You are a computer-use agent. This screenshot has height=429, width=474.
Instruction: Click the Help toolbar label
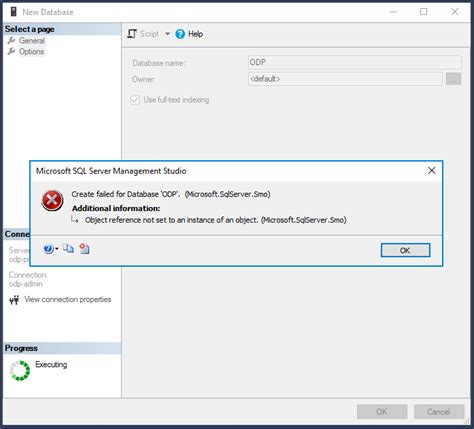point(195,34)
